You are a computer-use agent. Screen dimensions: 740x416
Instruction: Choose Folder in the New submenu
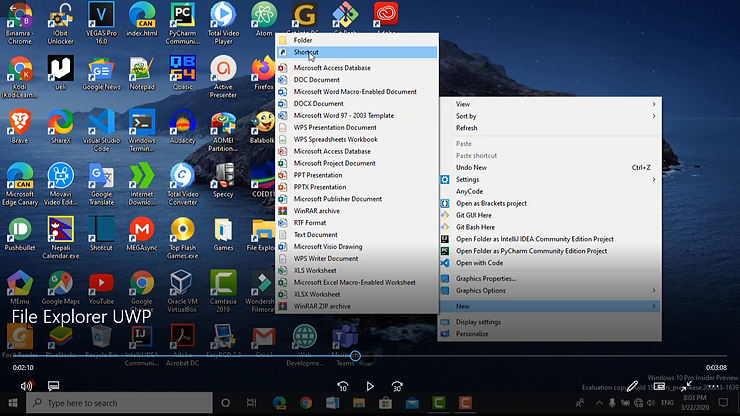[x=357, y=40]
